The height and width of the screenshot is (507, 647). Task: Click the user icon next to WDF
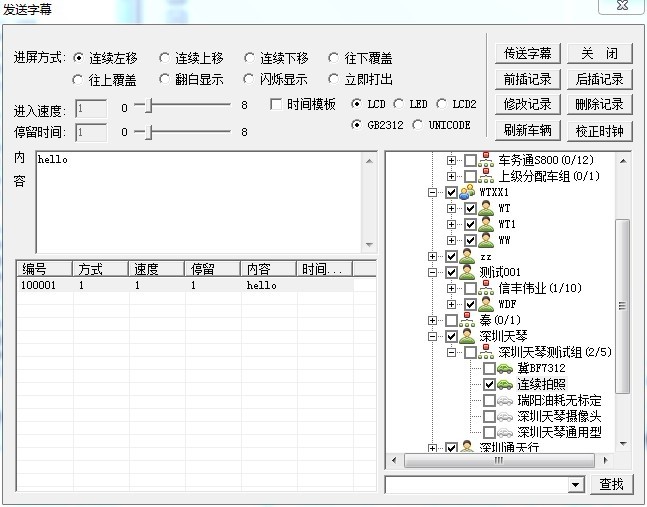click(486, 304)
